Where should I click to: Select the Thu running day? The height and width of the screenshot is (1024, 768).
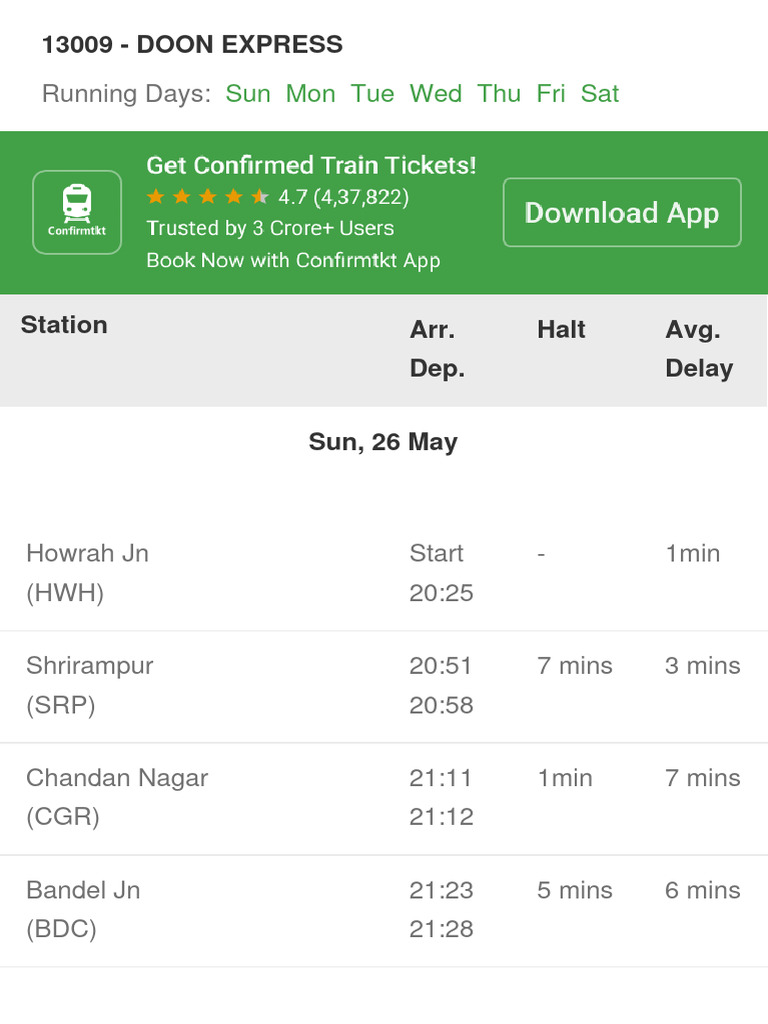(499, 94)
